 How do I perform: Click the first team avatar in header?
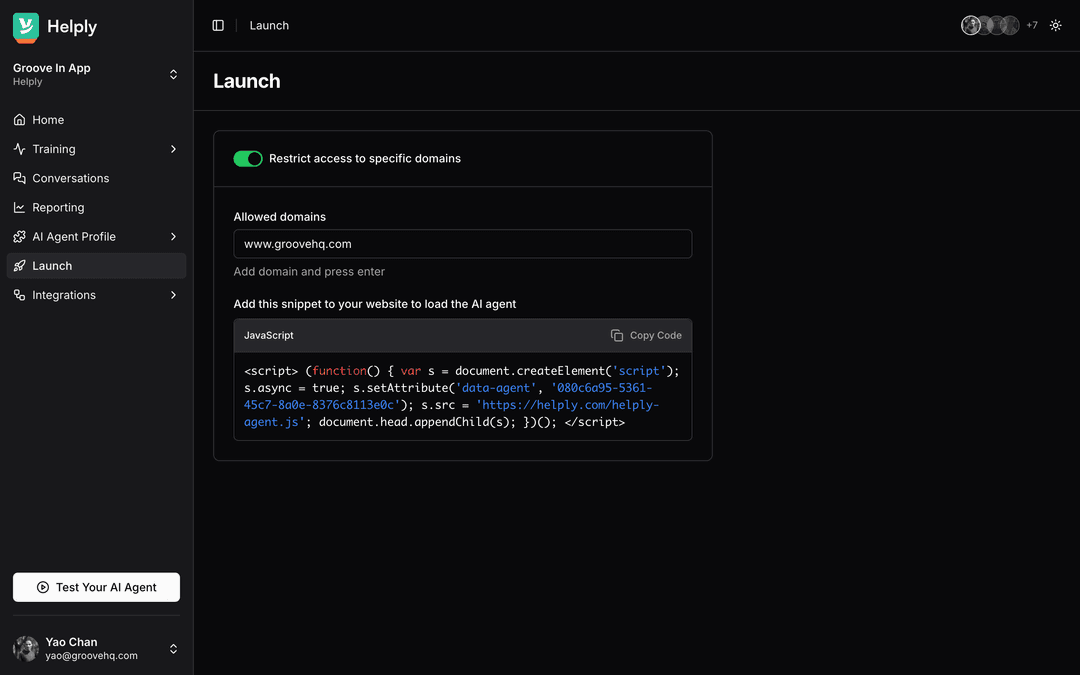click(x=971, y=25)
